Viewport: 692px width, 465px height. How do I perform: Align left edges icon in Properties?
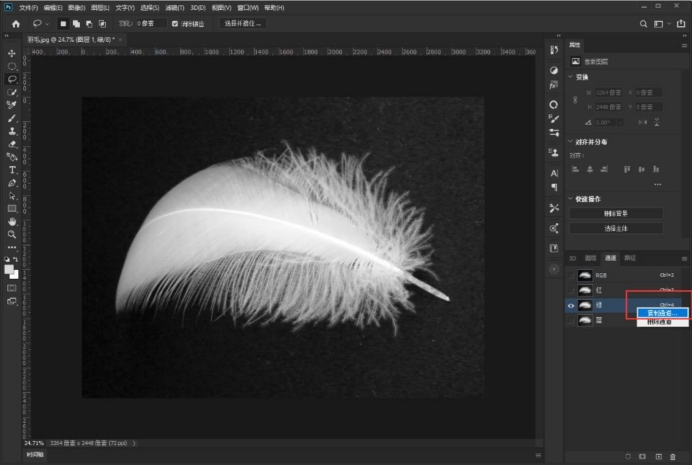575,169
